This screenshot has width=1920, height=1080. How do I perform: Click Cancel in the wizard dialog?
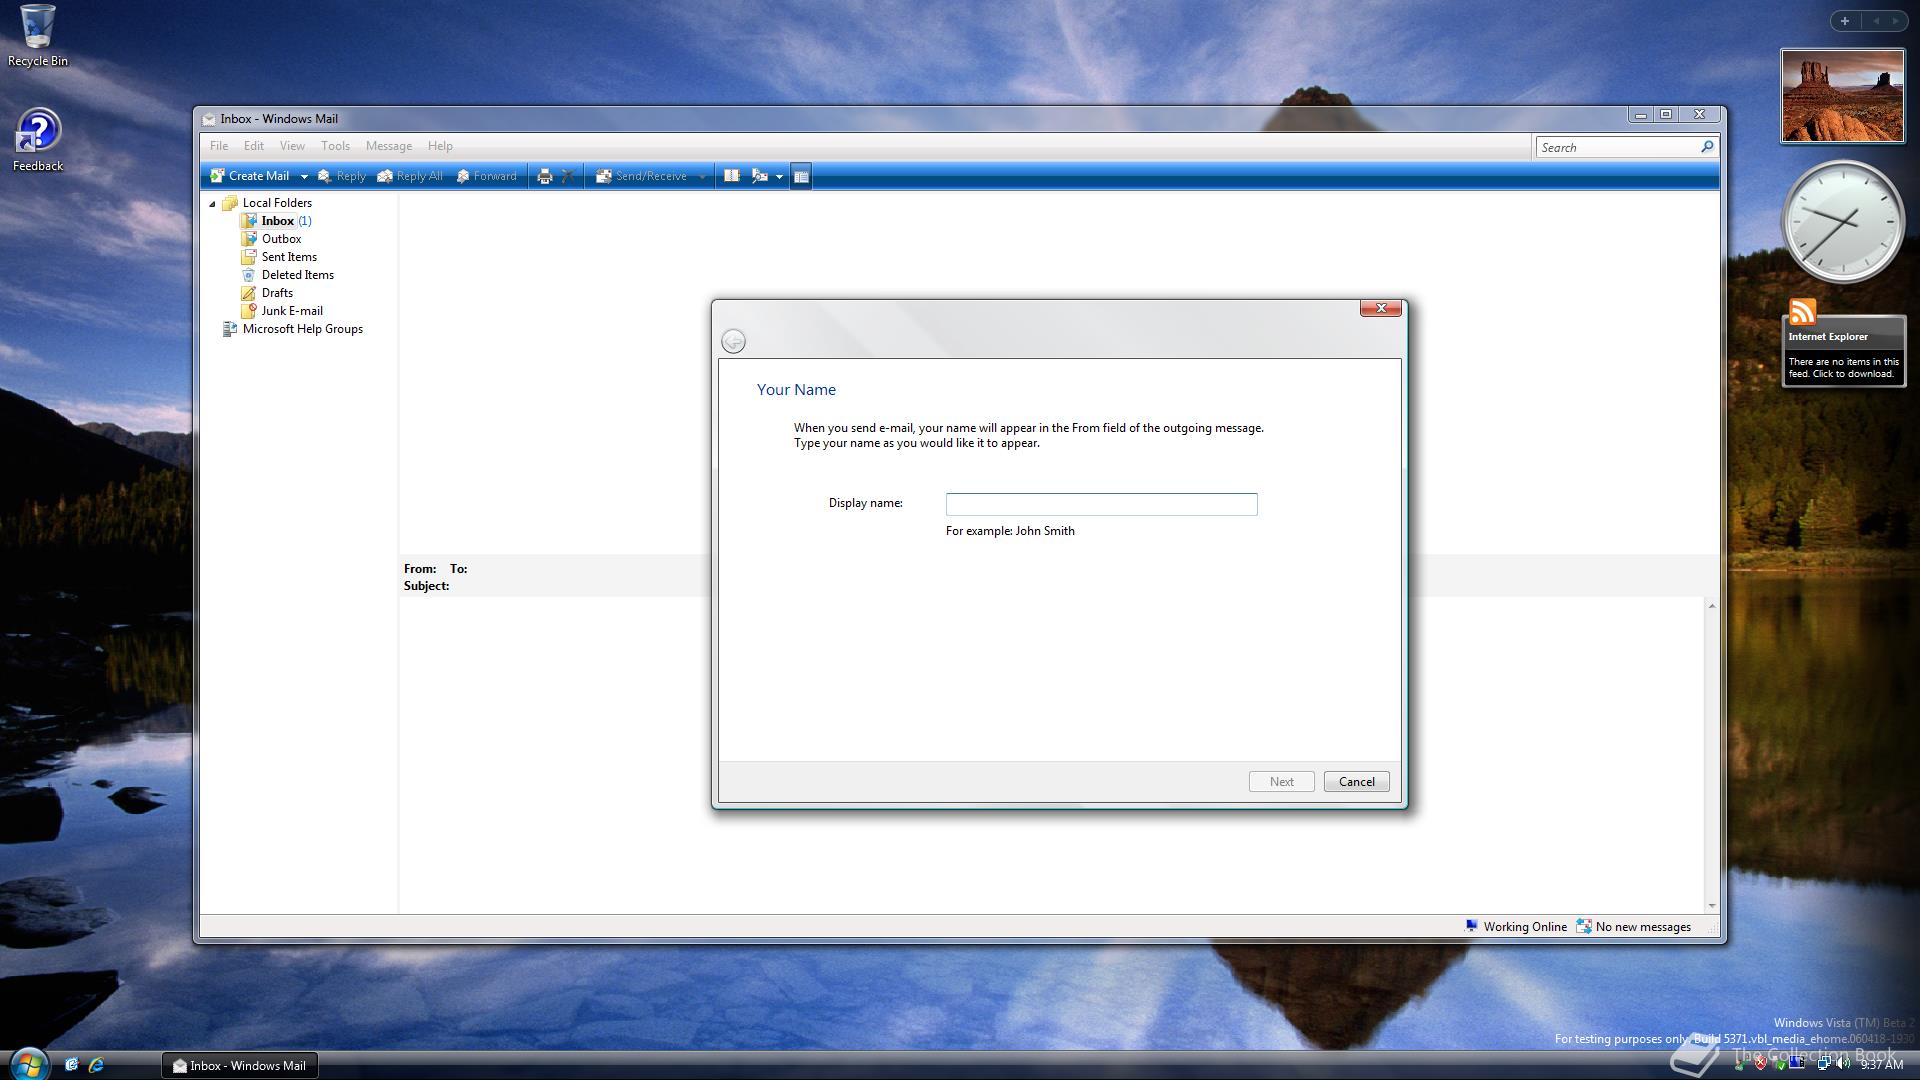tap(1356, 782)
